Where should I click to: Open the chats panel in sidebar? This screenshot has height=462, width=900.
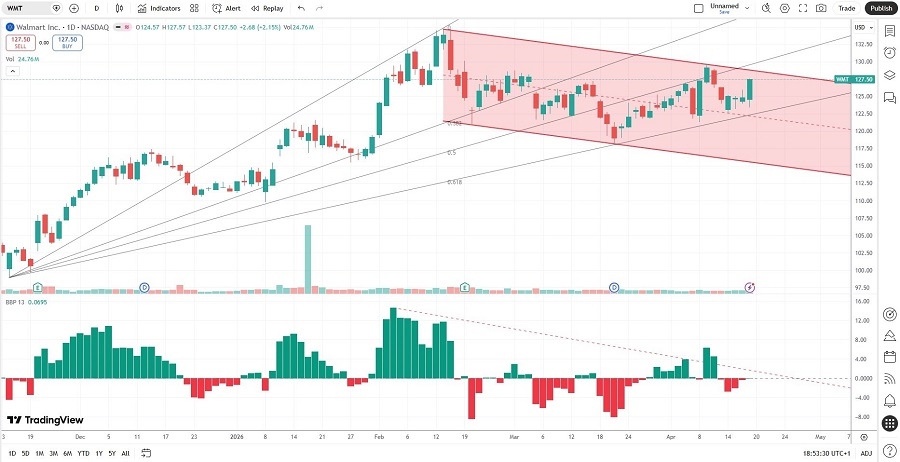pos(890,98)
